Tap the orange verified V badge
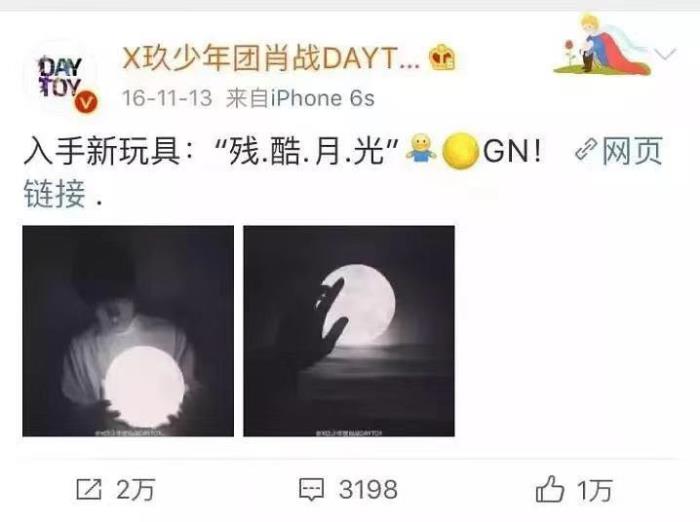This screenshot has height=522, width=700. (86, 102)
